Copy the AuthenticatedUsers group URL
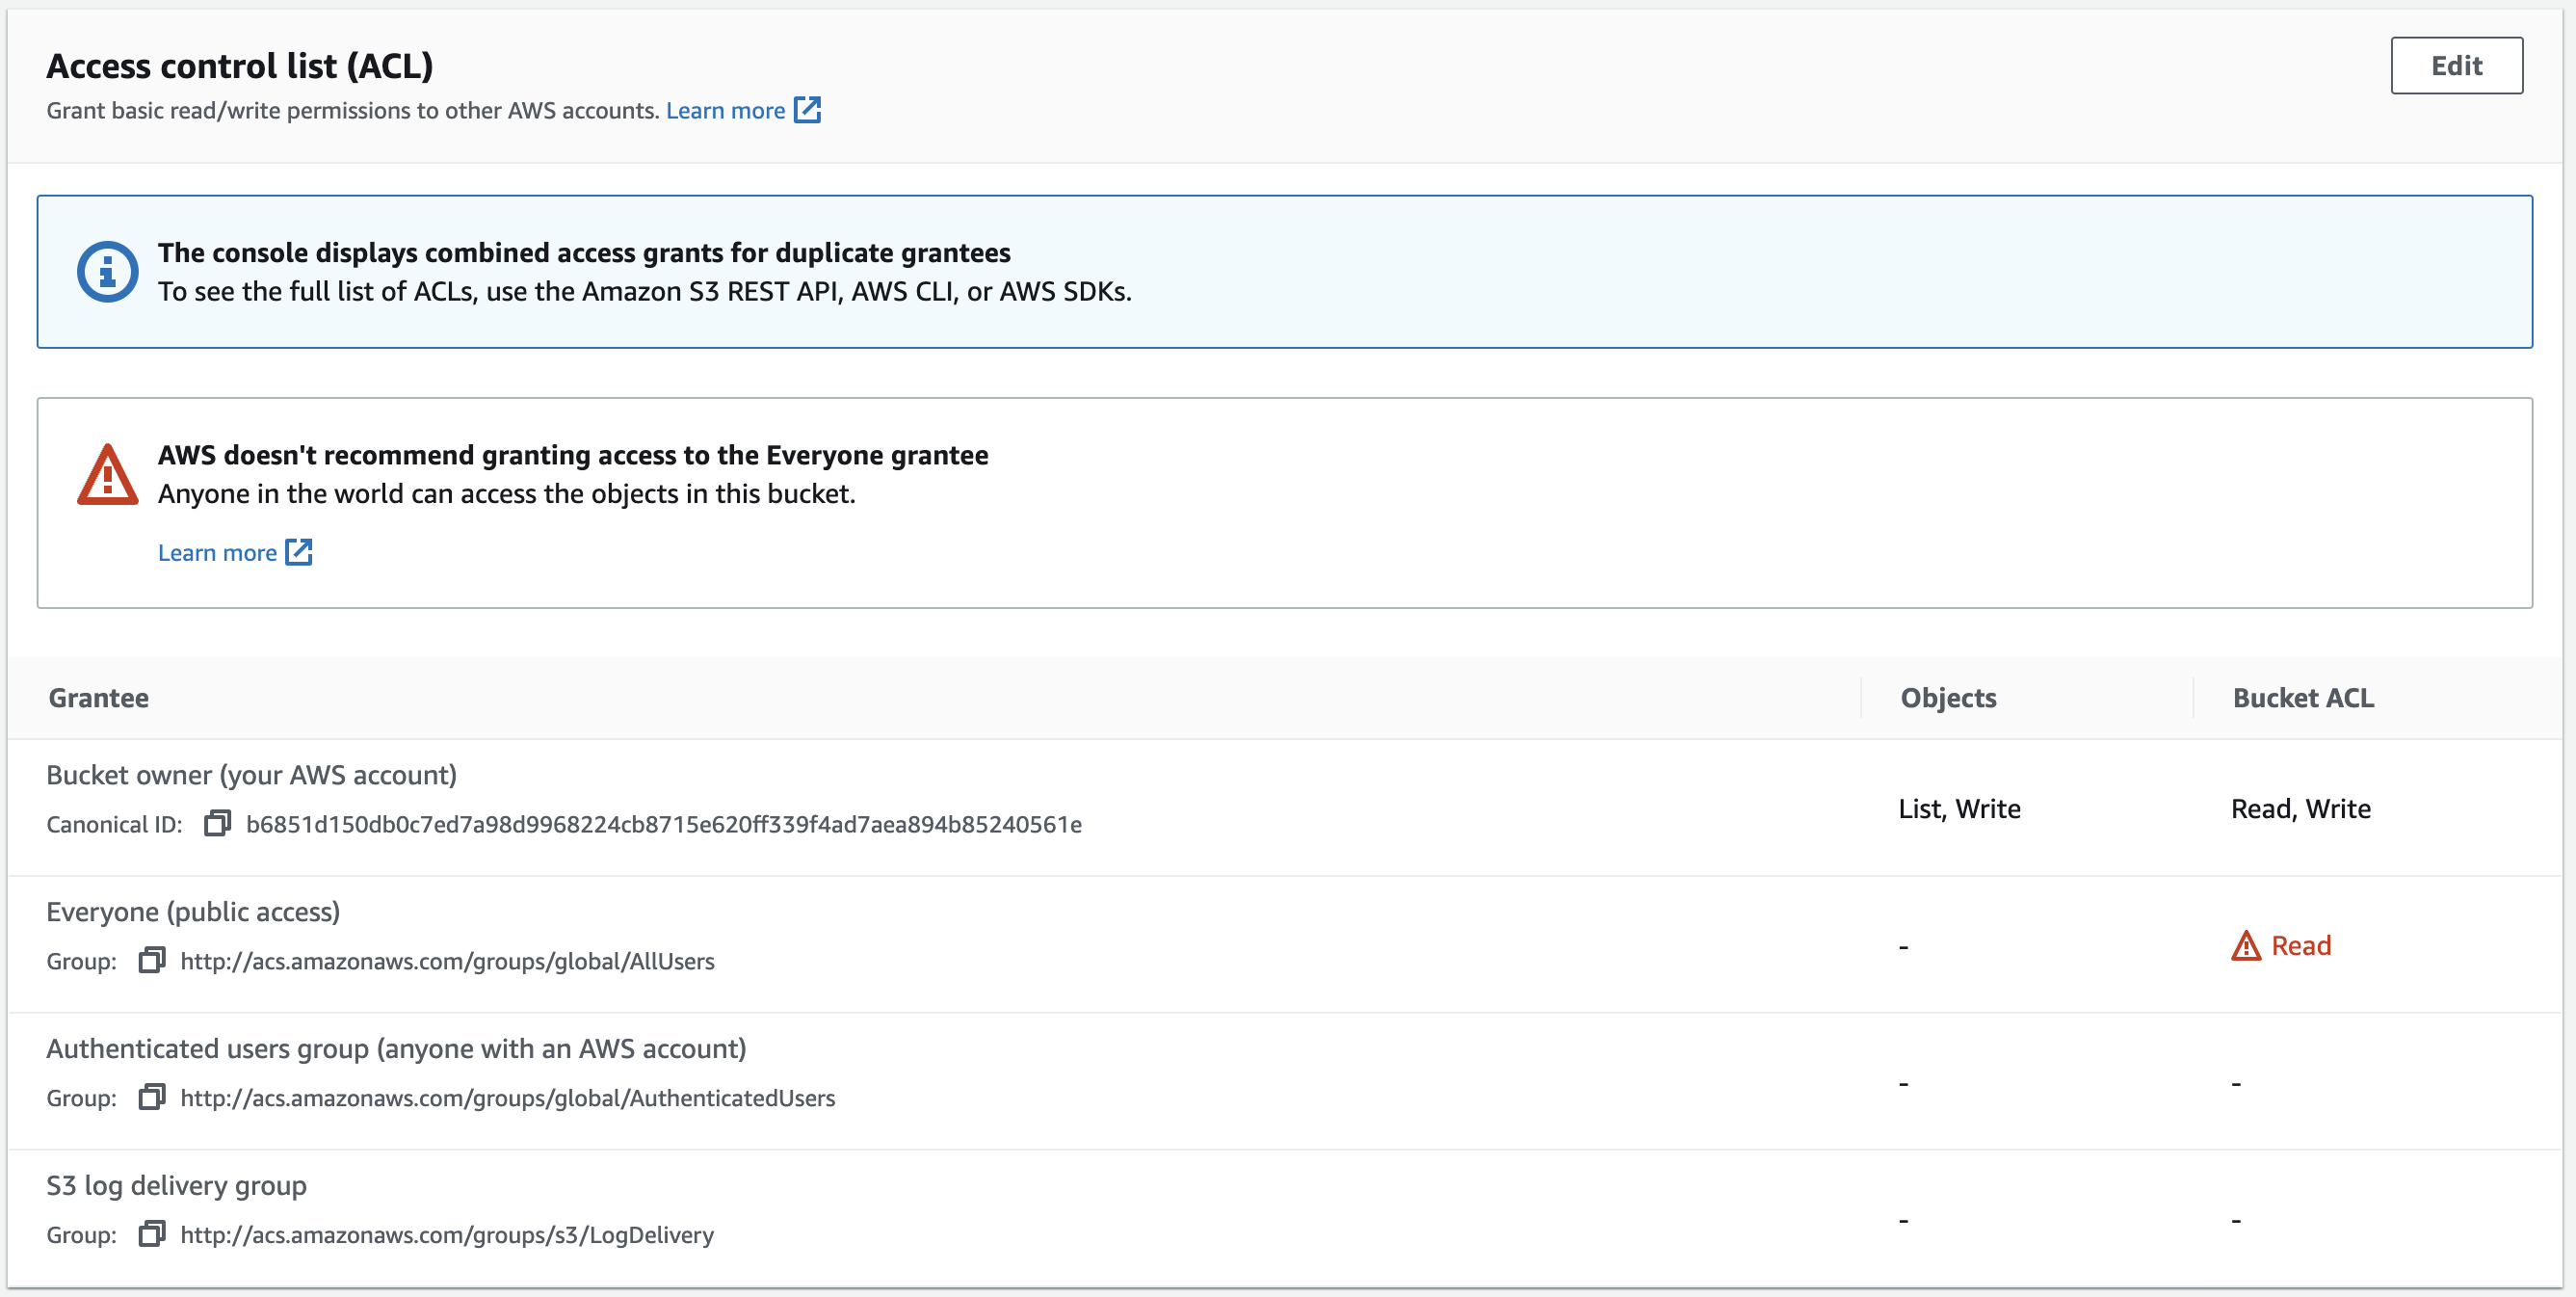The width and height of the screenshot is (2576, 1297). [x=151, y=1097]
